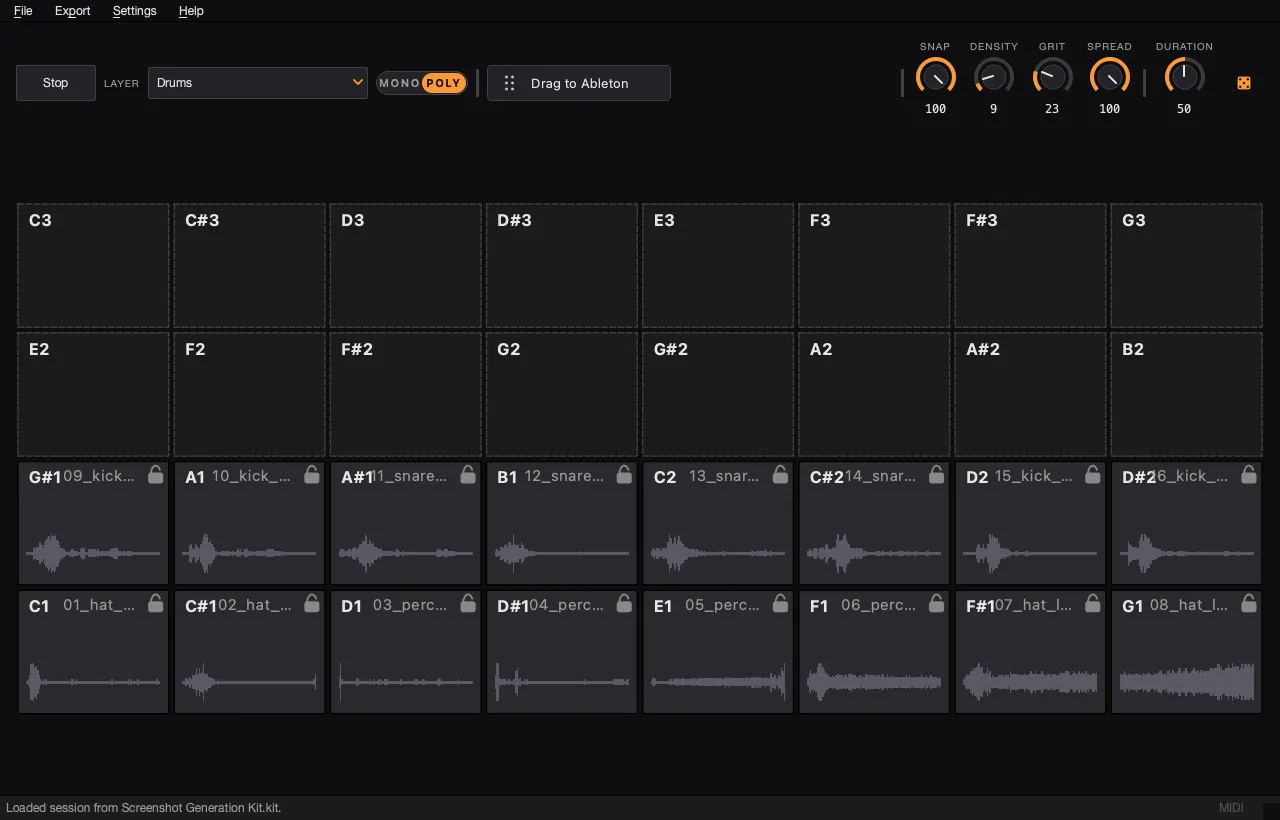Click the waveform on pad C1 01_hat
Image resolution: width=1280 pixels, height=820 pixels.
(x=93, y=682)
